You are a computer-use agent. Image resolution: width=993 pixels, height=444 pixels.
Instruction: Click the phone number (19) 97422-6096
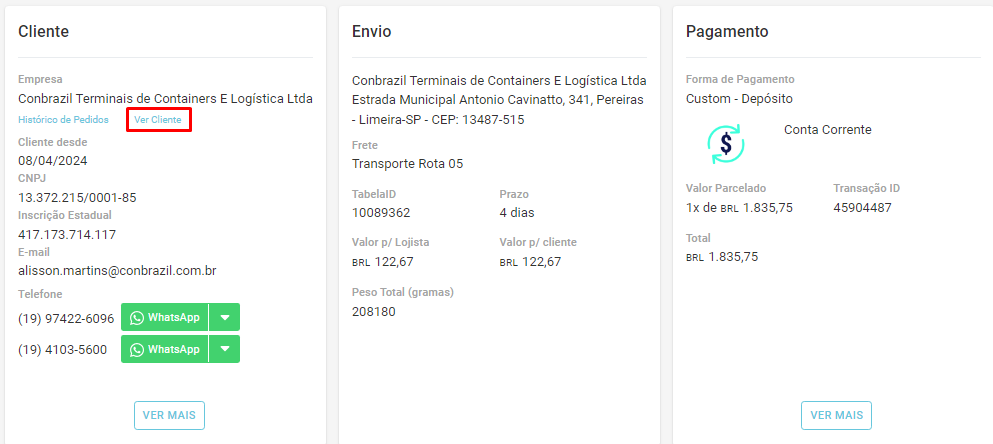[66, 318]
